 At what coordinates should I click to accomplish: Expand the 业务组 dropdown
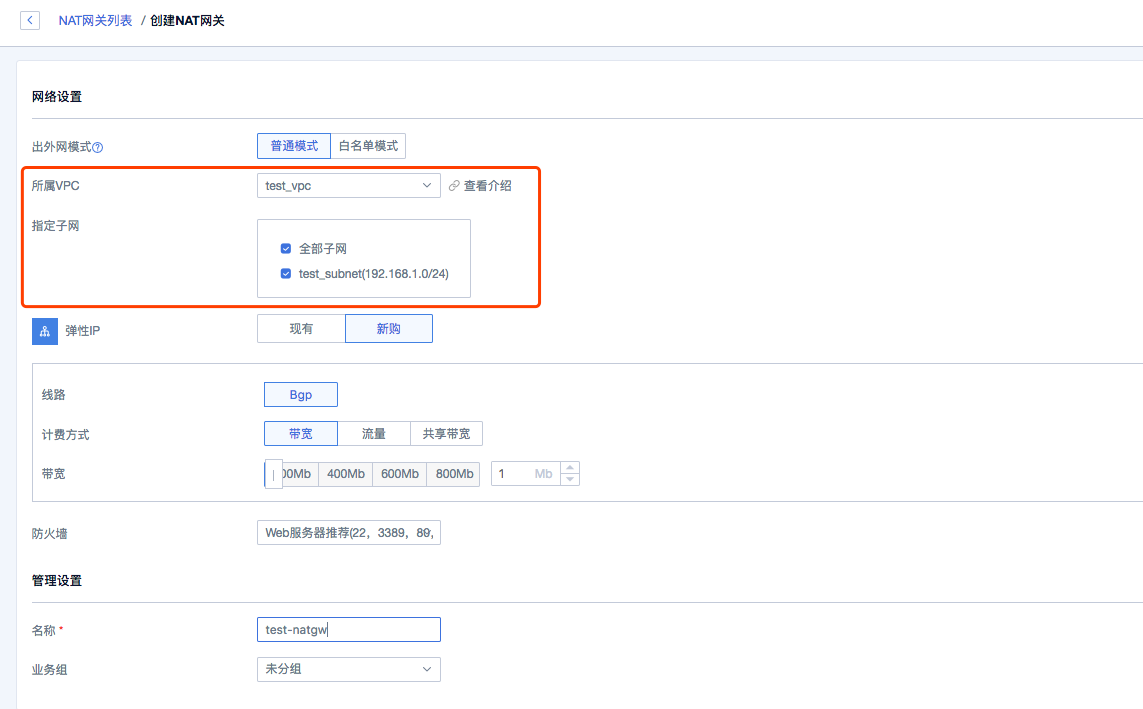click(348, 668)
